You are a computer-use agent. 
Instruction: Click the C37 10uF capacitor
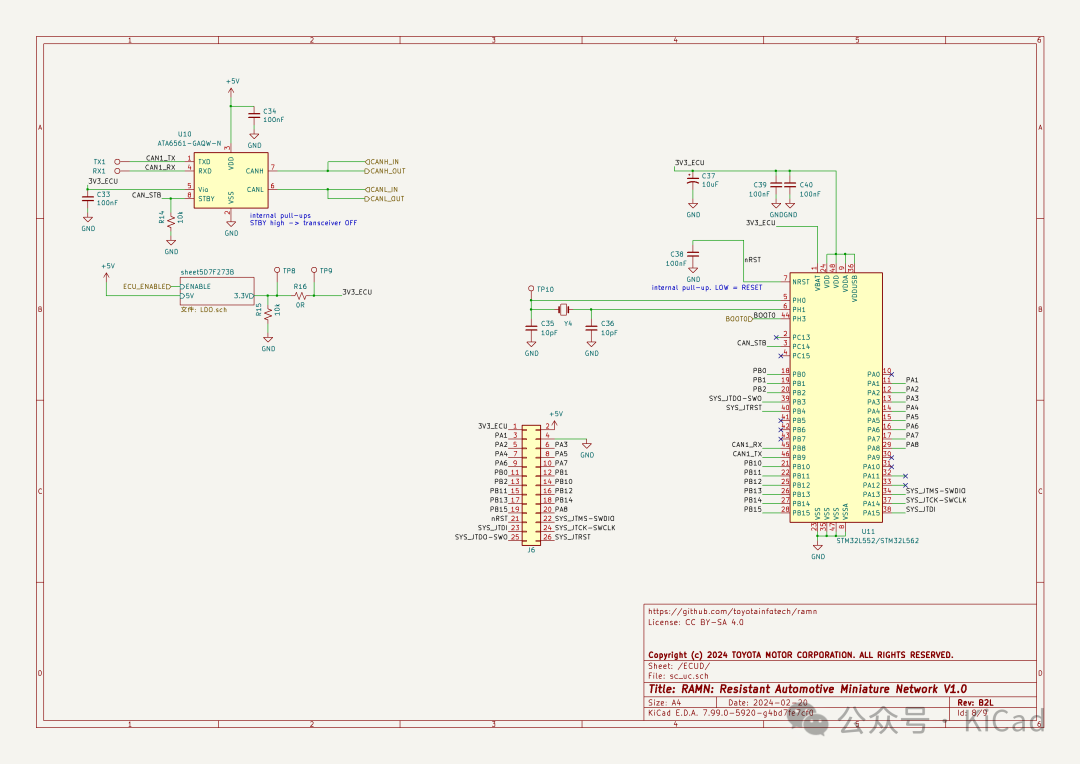coord(693,180)
